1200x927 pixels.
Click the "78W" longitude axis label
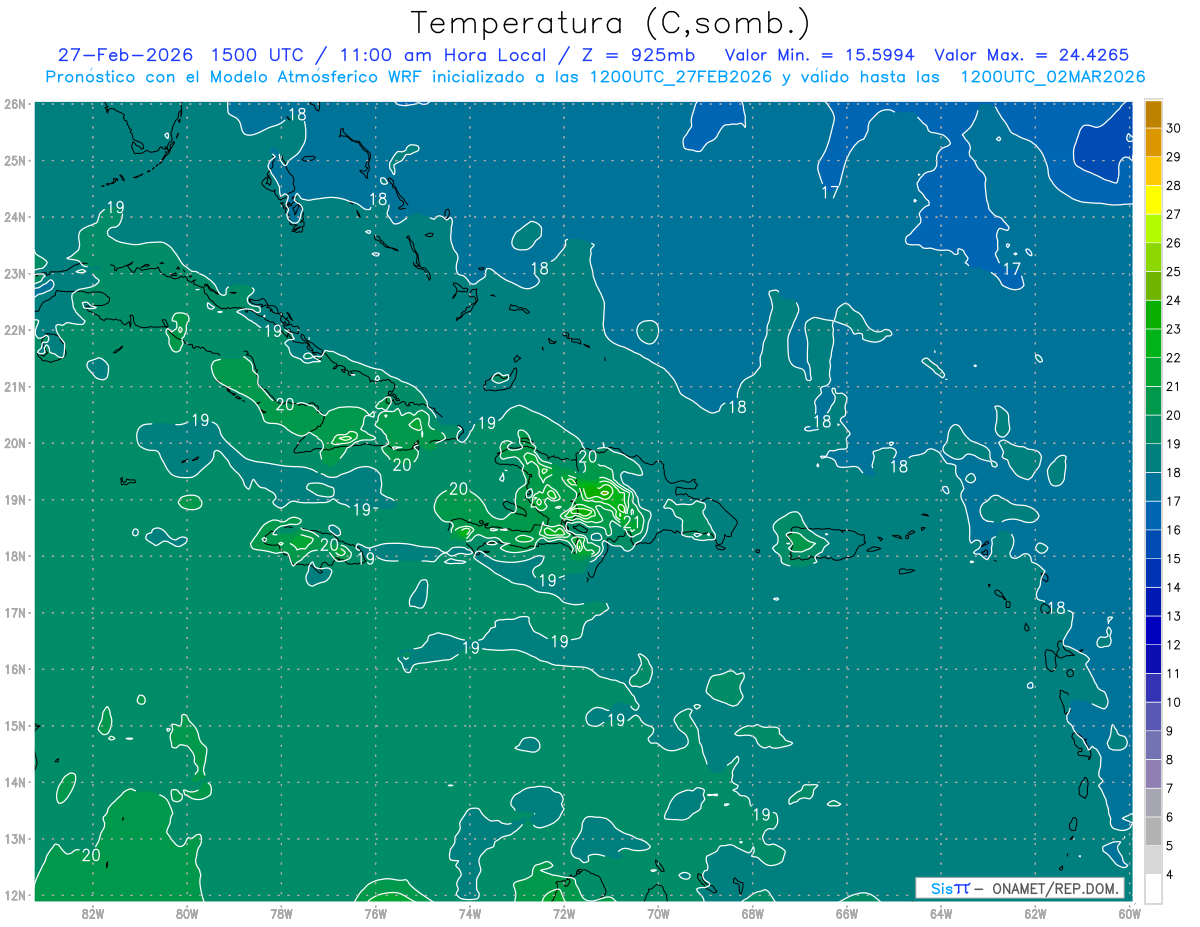point(281,913)
